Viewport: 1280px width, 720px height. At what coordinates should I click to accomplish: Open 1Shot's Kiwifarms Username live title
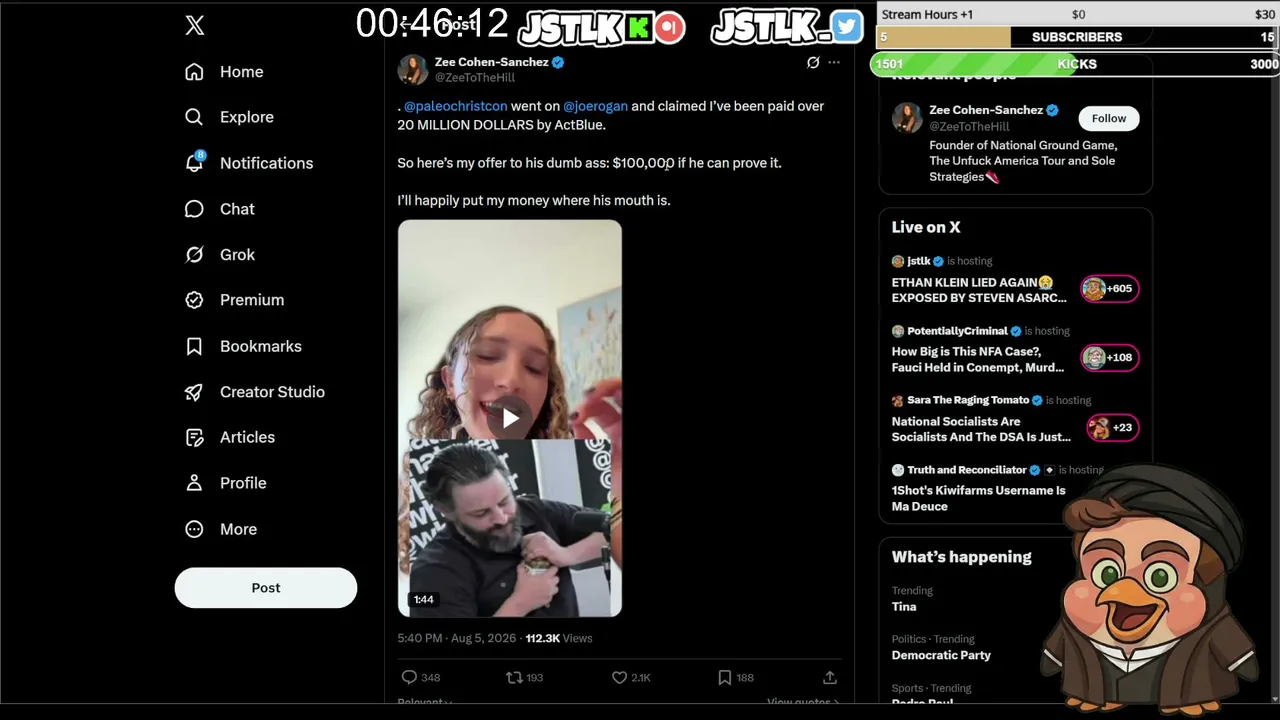click(979, 498)
